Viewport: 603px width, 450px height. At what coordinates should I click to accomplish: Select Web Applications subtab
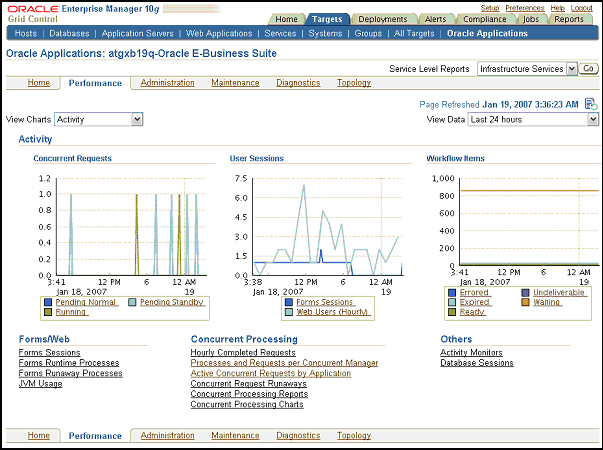219,33
